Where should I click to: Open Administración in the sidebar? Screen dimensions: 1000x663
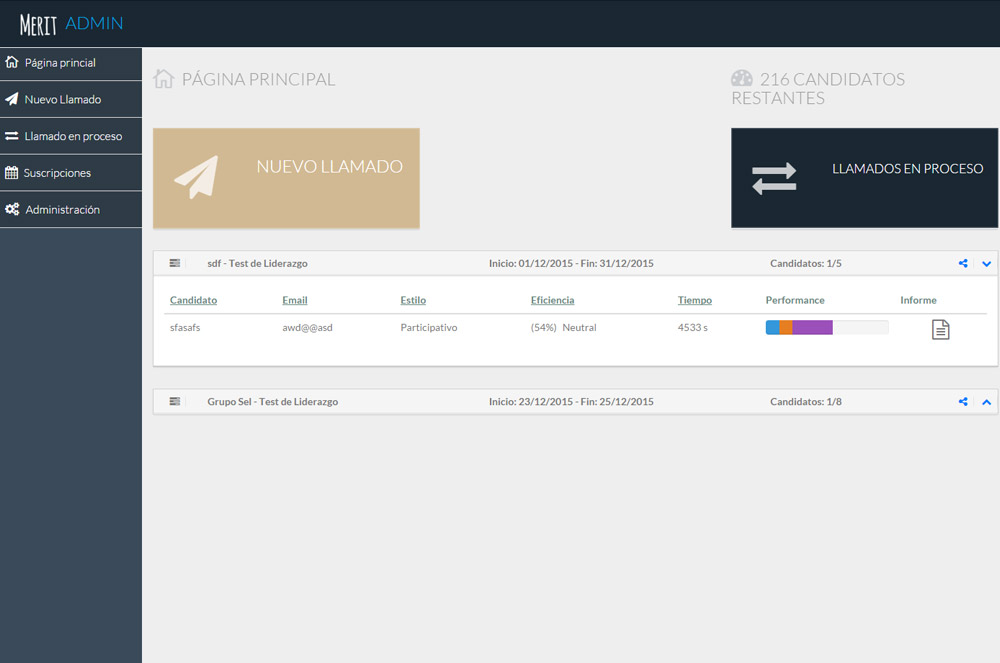pos(62,210)
